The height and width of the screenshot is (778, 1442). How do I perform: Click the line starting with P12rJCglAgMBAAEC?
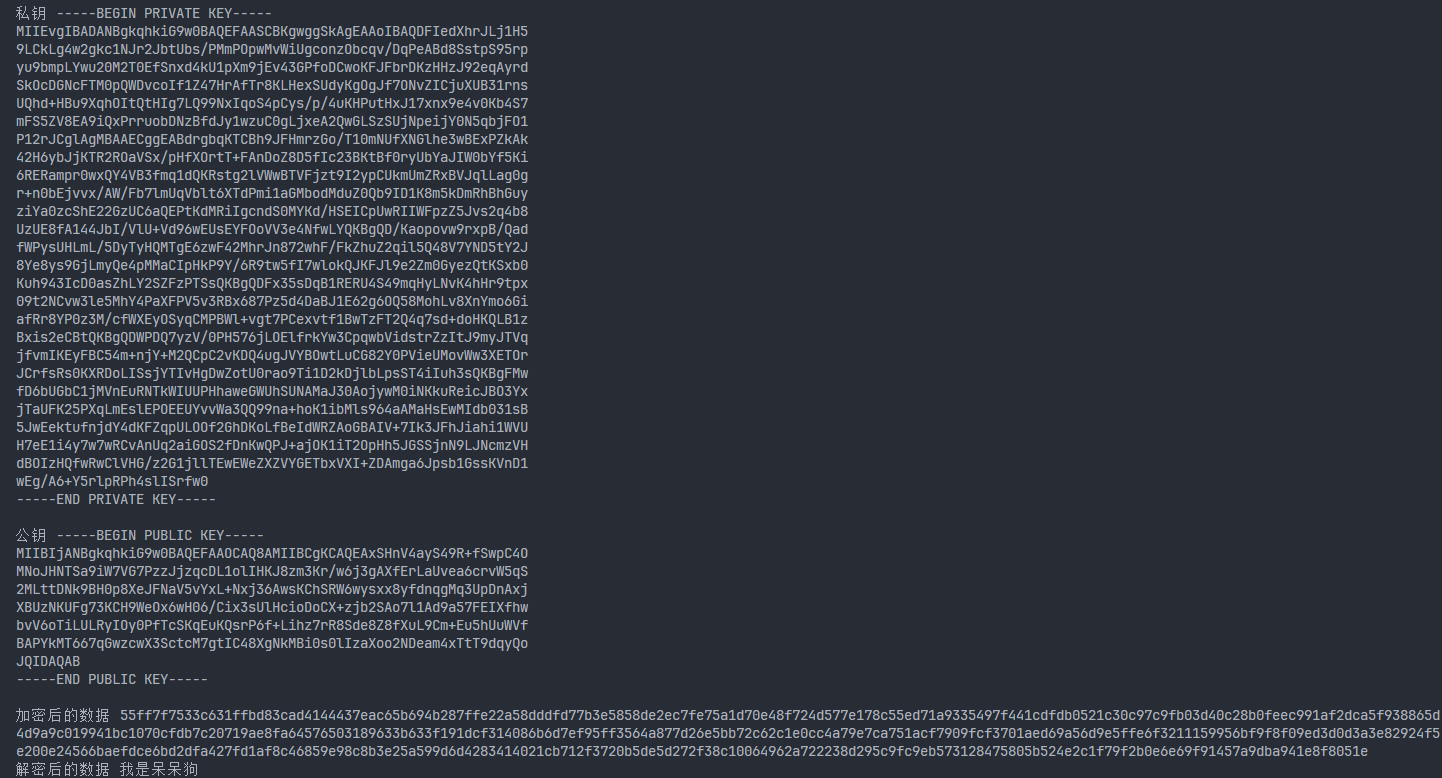(x=272, y=139)
